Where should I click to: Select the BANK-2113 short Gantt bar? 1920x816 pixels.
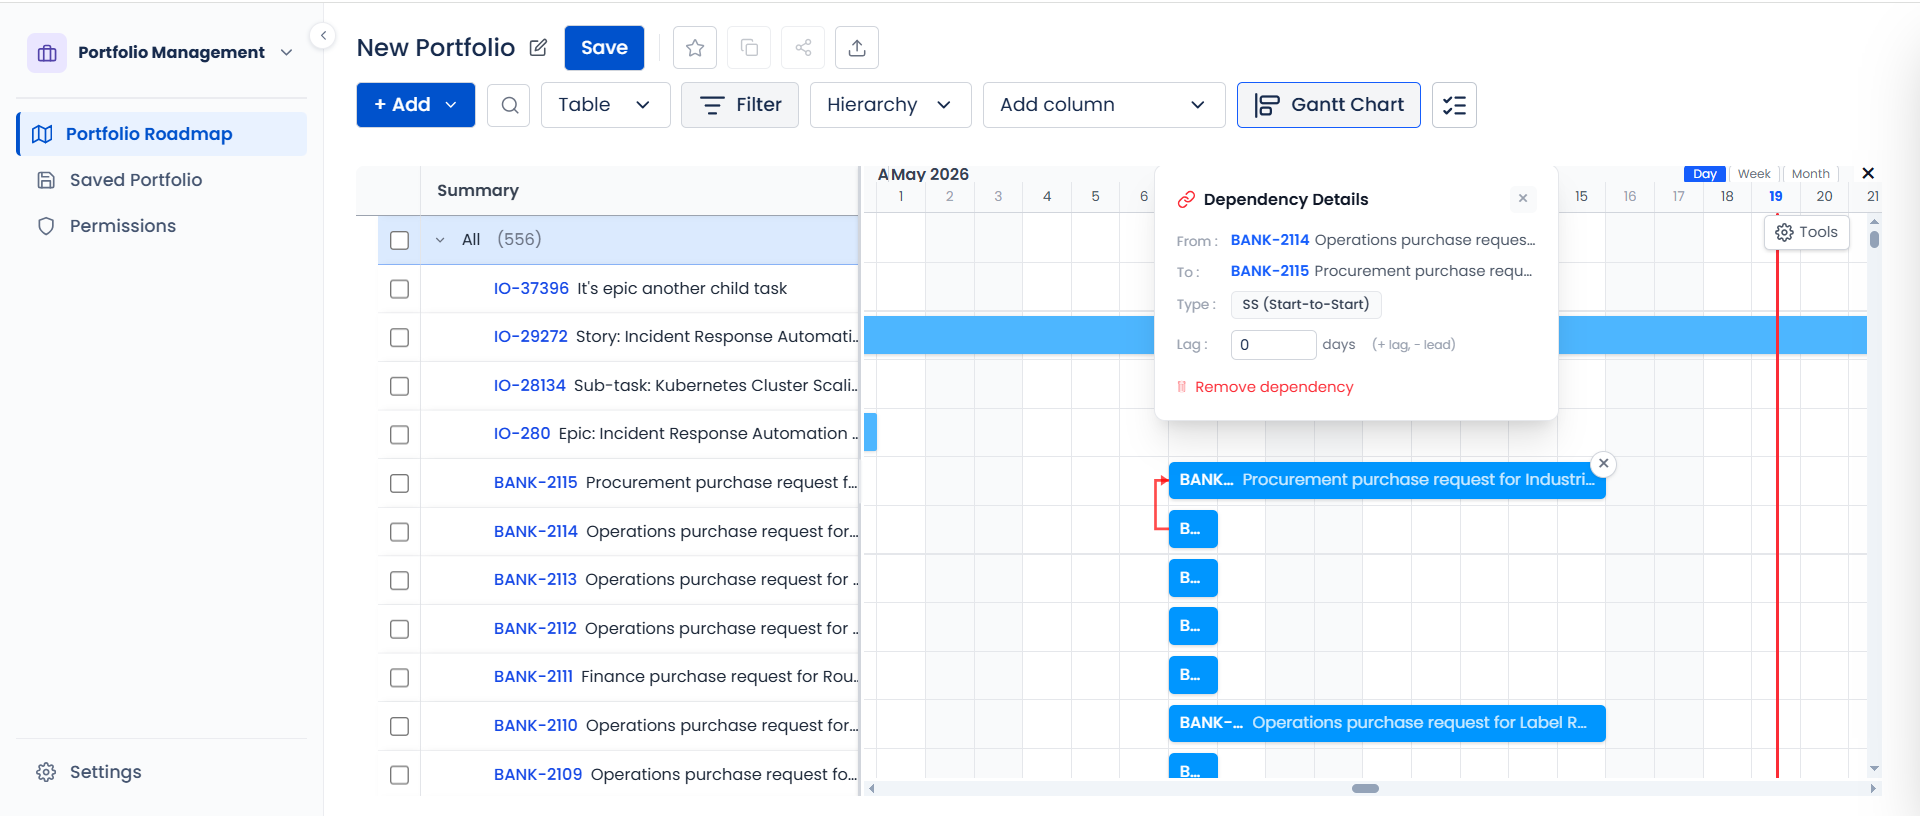(x=1193, y=578)
